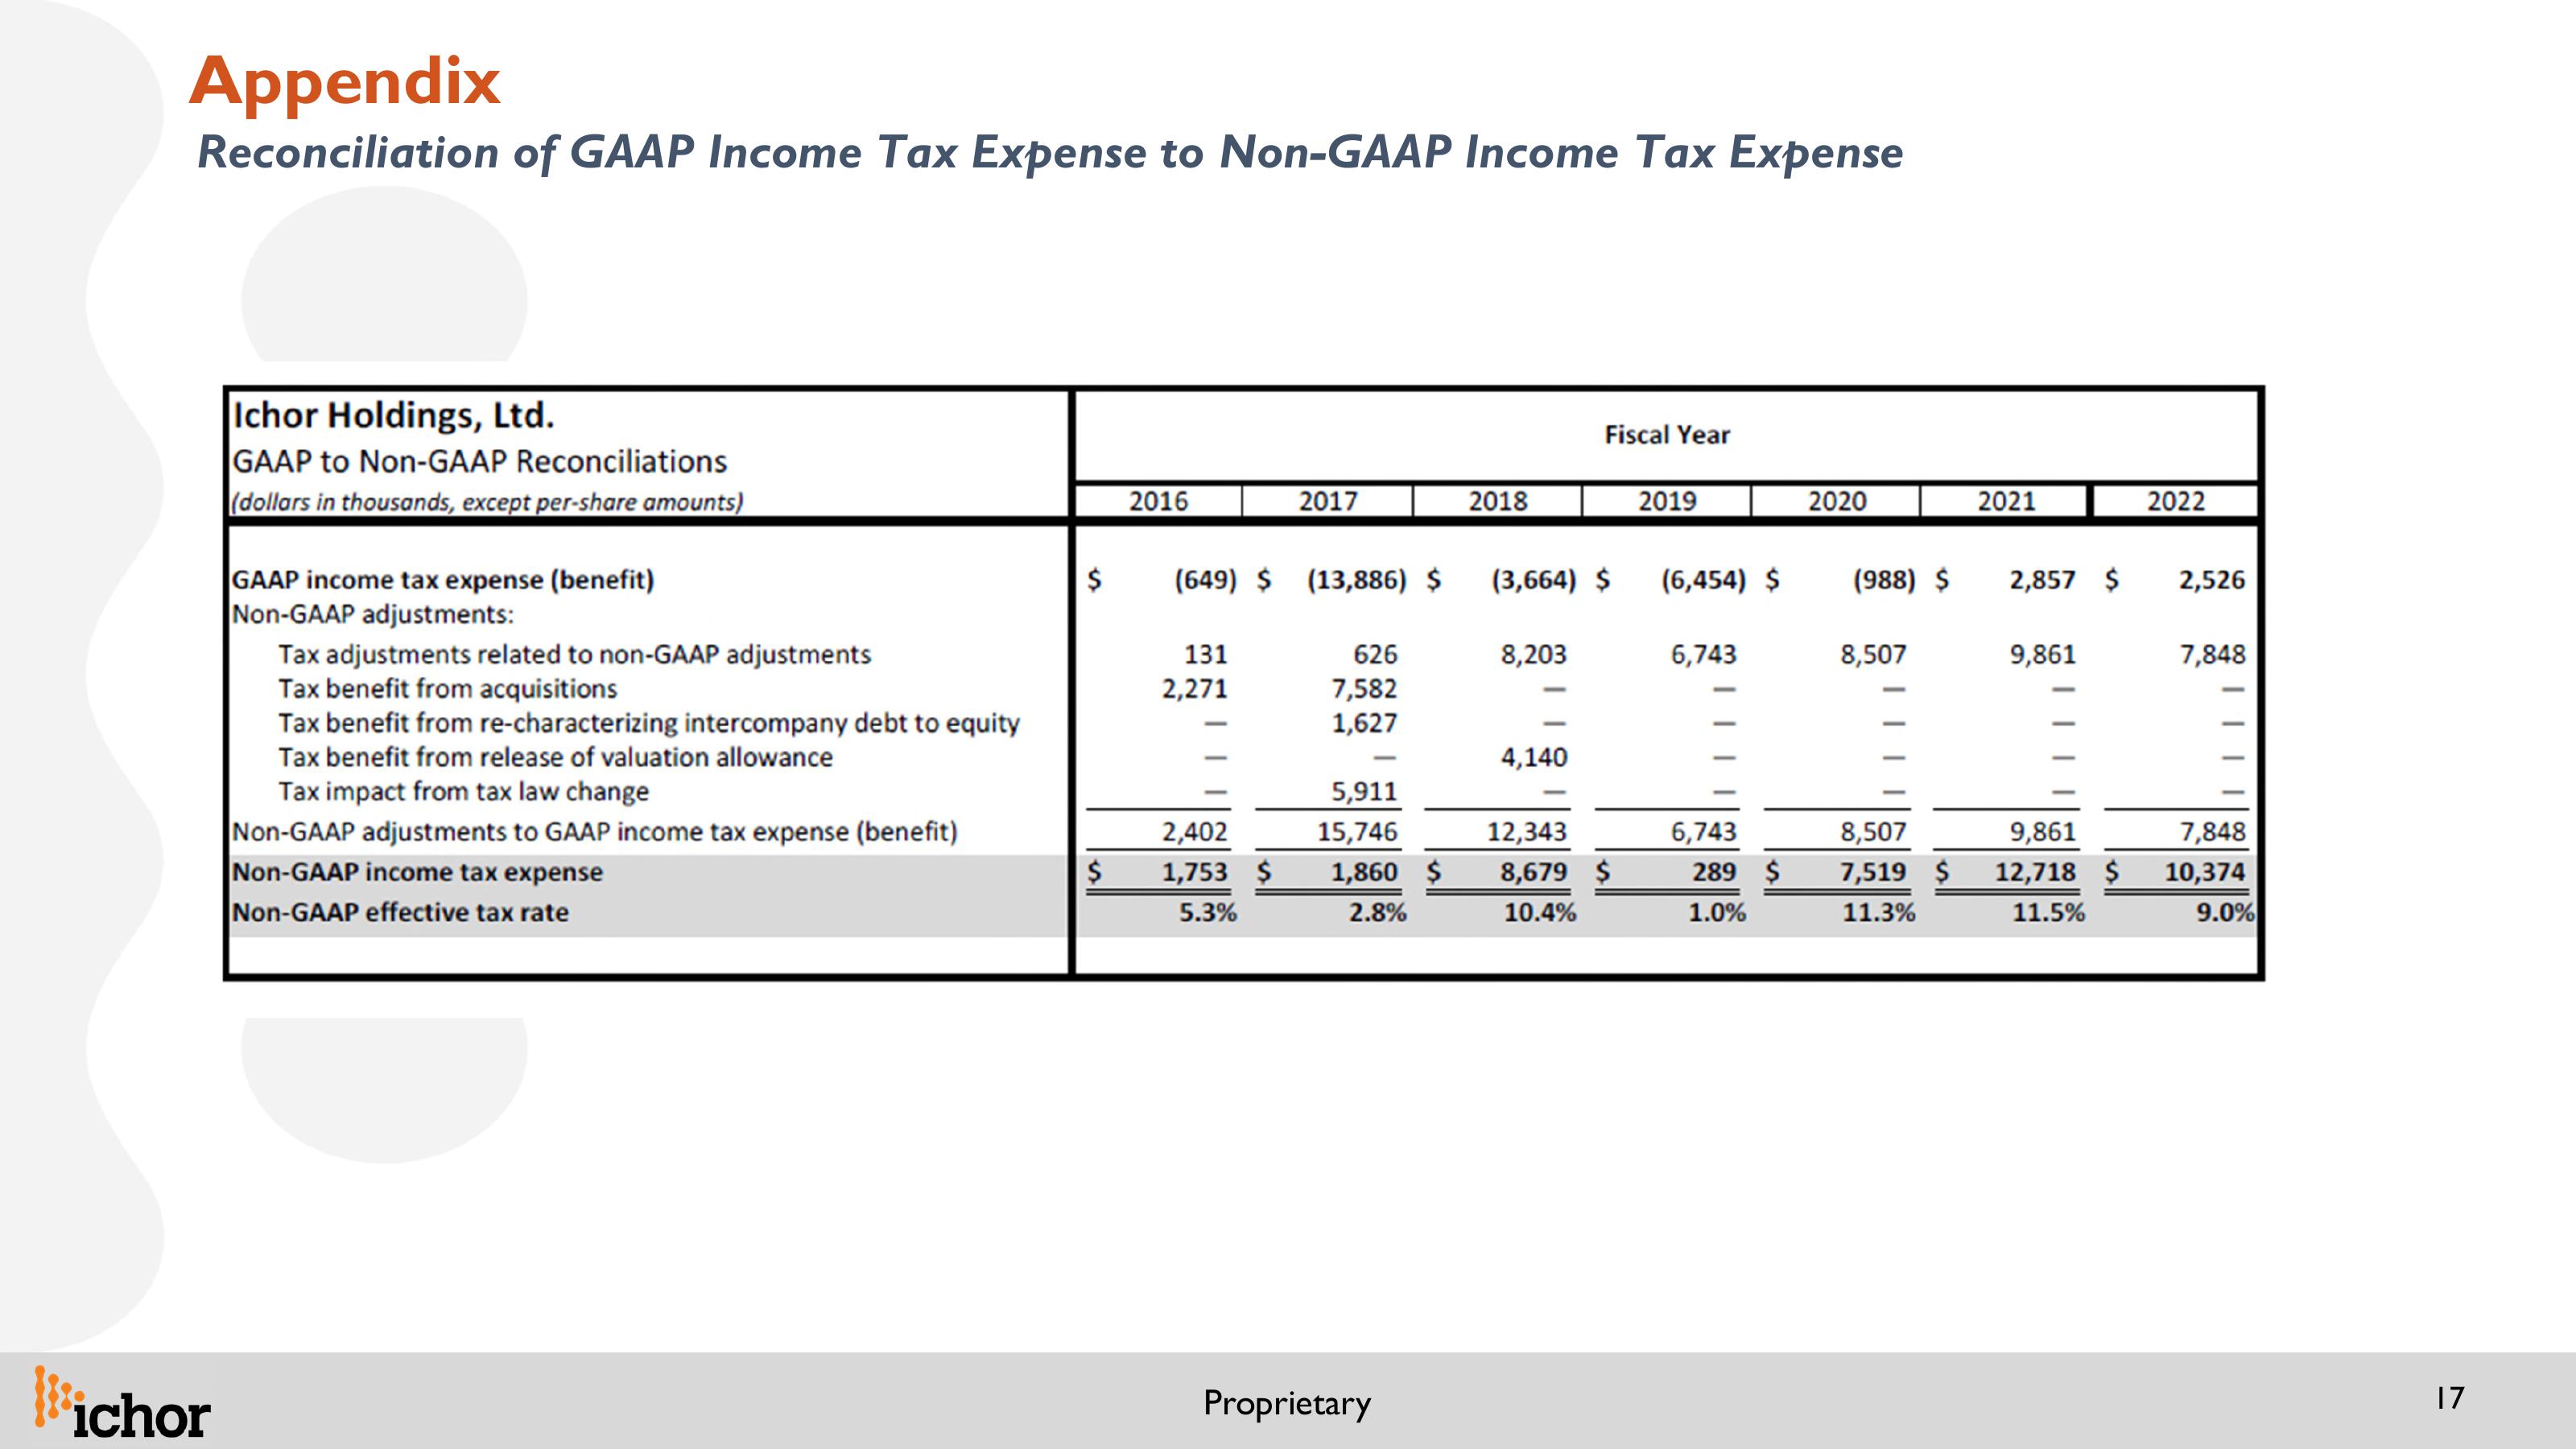This screenshot has height=1449, width=2576.
Task: Click the dollars in thousands note
Action: point(487,502)
